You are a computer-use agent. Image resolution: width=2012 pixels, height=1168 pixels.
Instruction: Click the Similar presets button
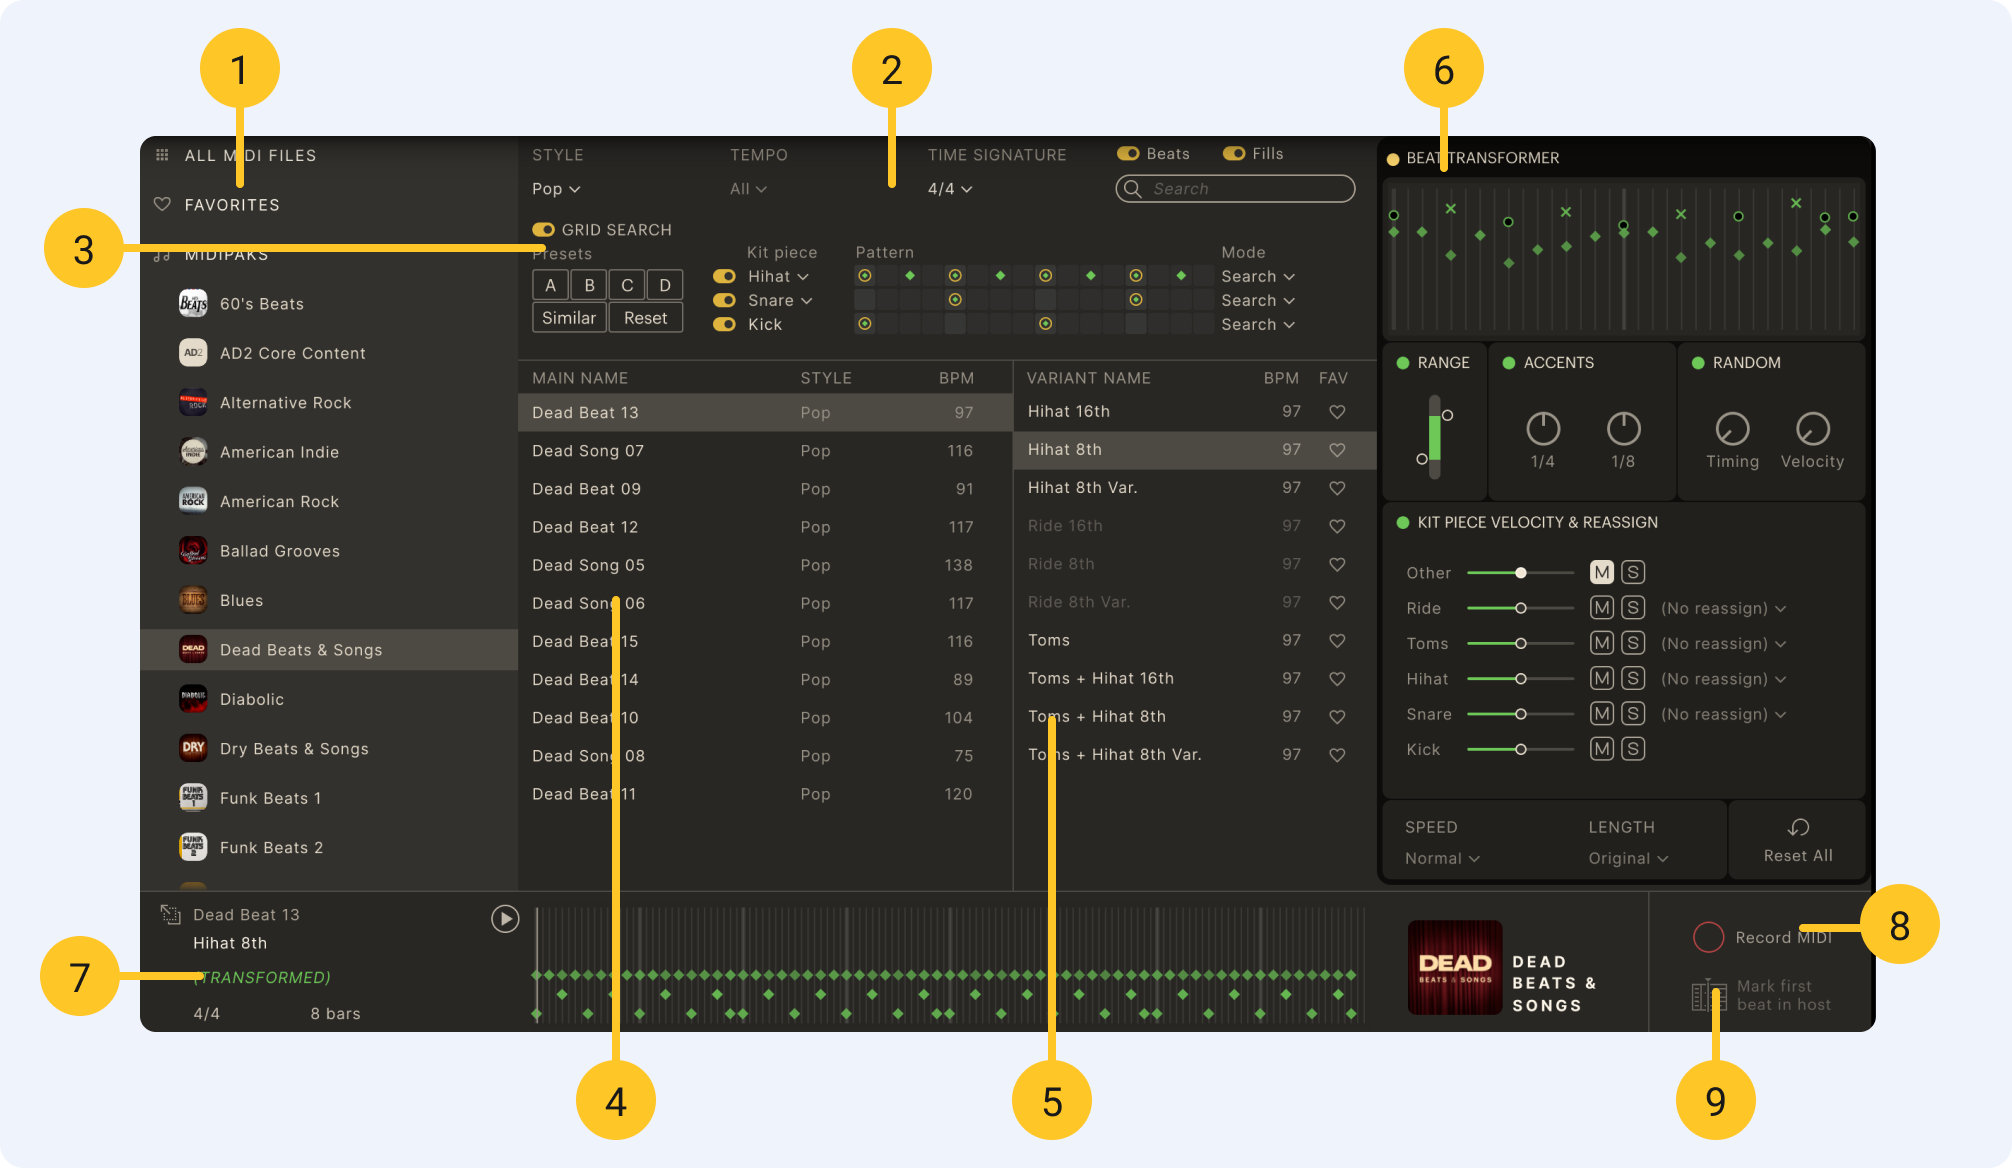pos(568,317)
